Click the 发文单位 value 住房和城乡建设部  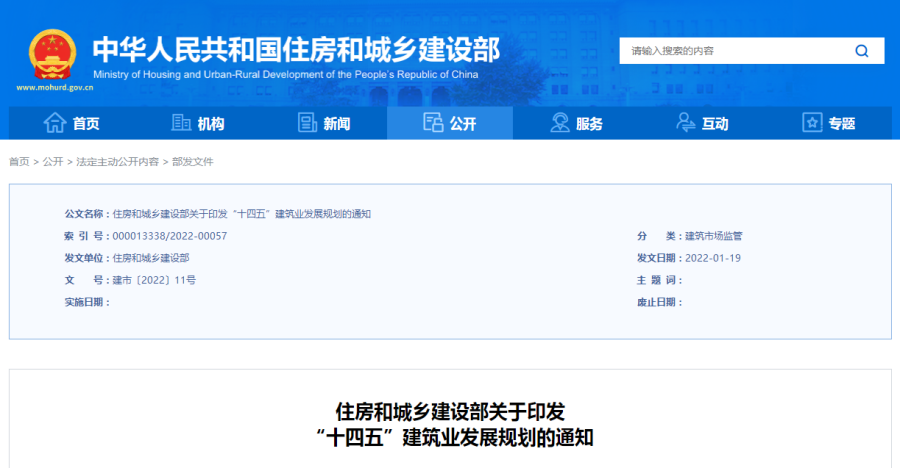coord(151,258)
